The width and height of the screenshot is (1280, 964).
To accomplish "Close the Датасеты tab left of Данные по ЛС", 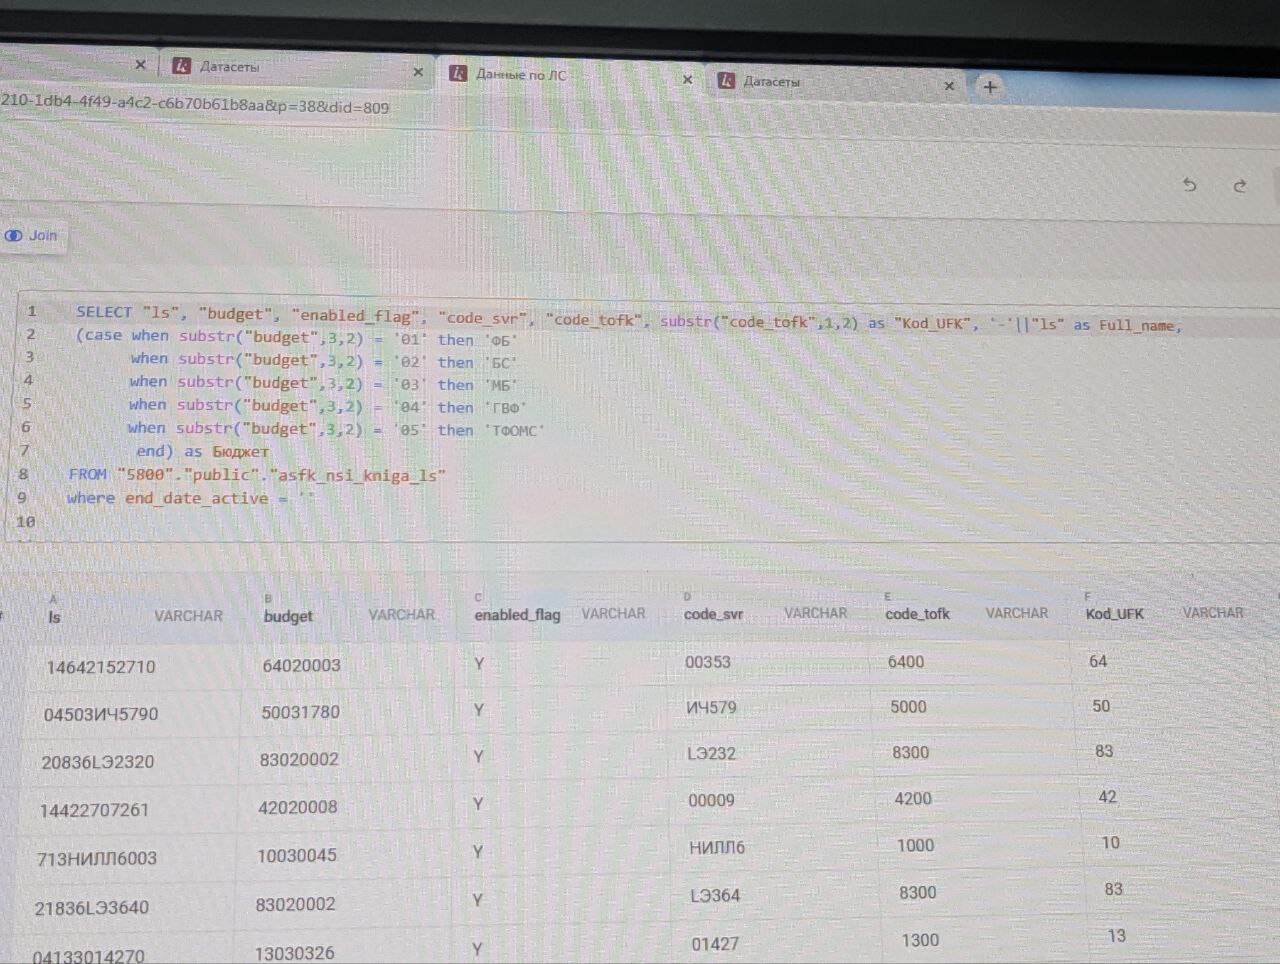I will [x=418, y=72].
